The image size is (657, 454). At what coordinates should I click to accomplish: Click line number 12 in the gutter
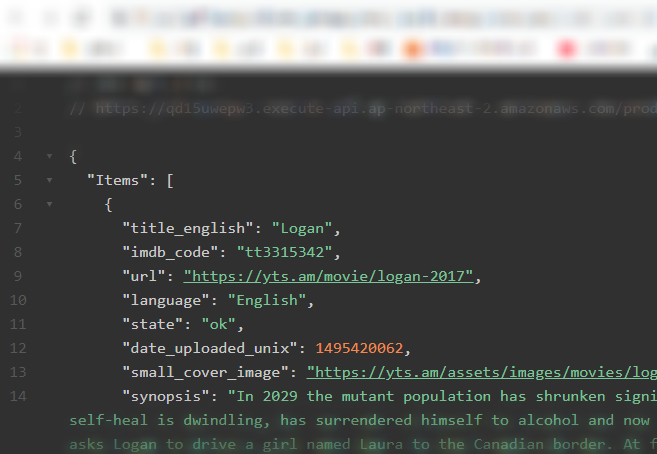(18, 348)
